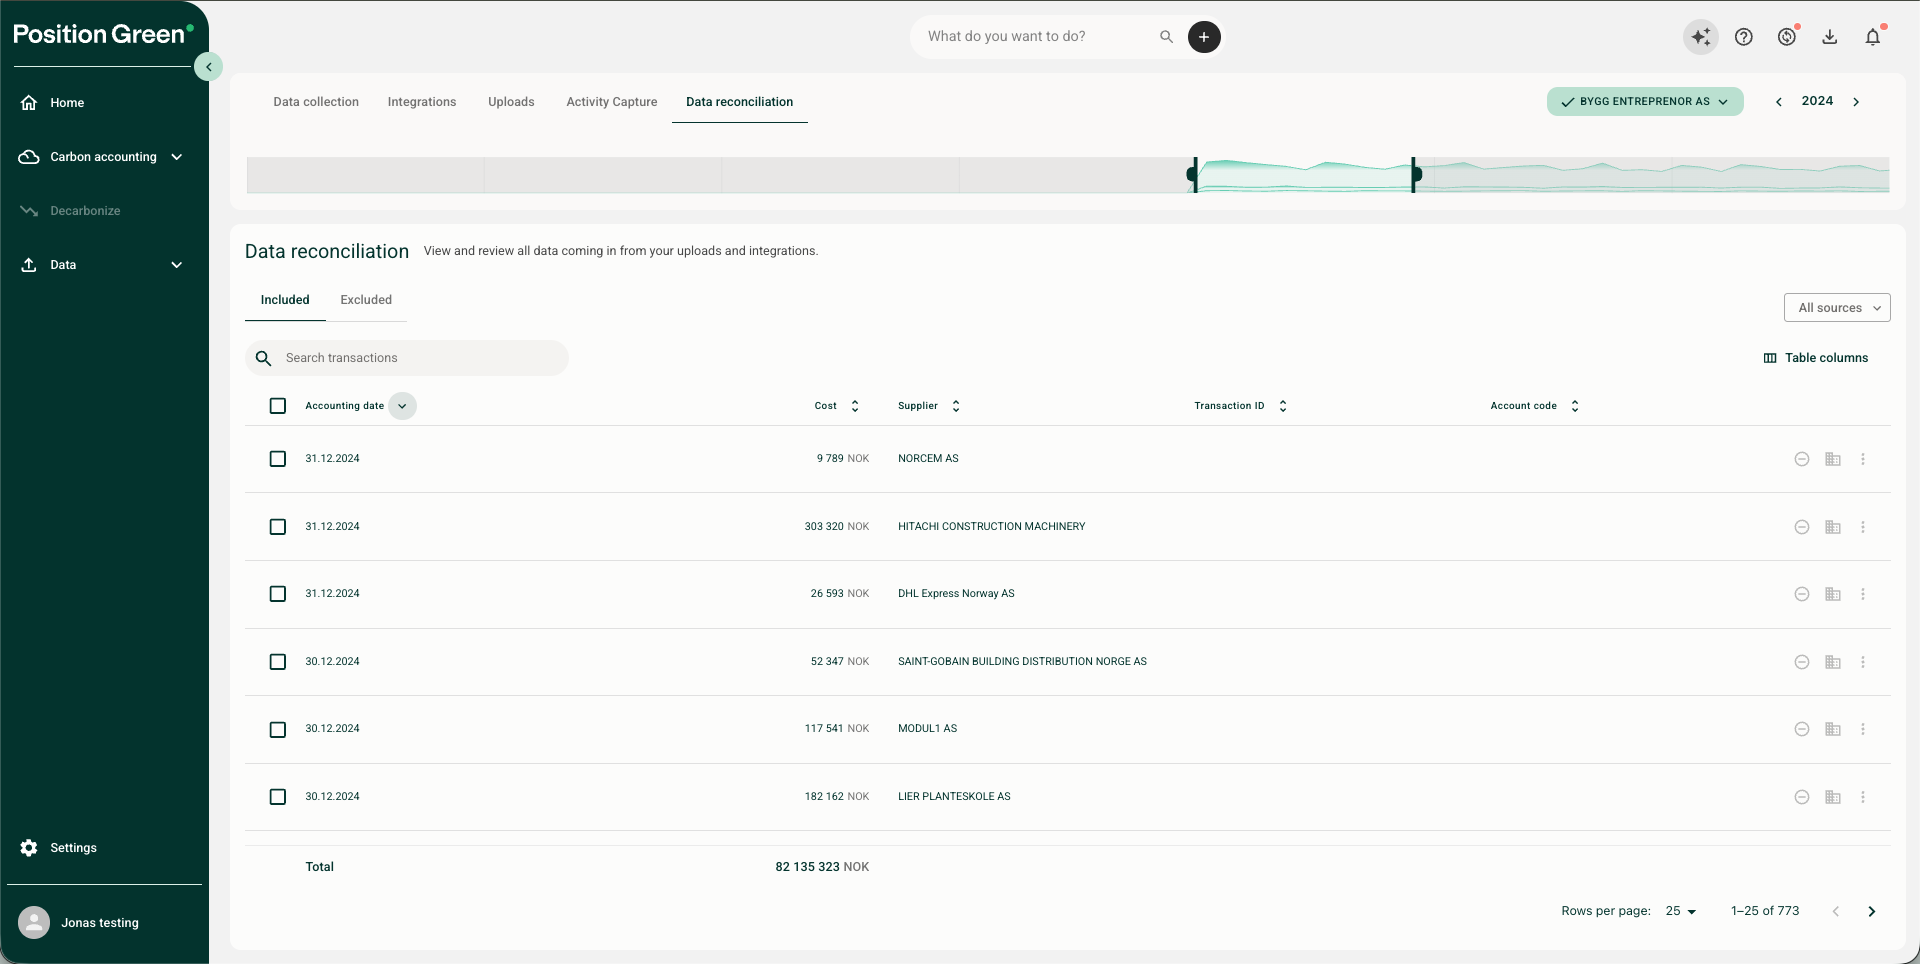The height and width of the screenshot is (964, 1920).
Task: Check the LIER PLANTESKOLE AS row checkbox
Action: pyautogui.click(x=278, y=797)
